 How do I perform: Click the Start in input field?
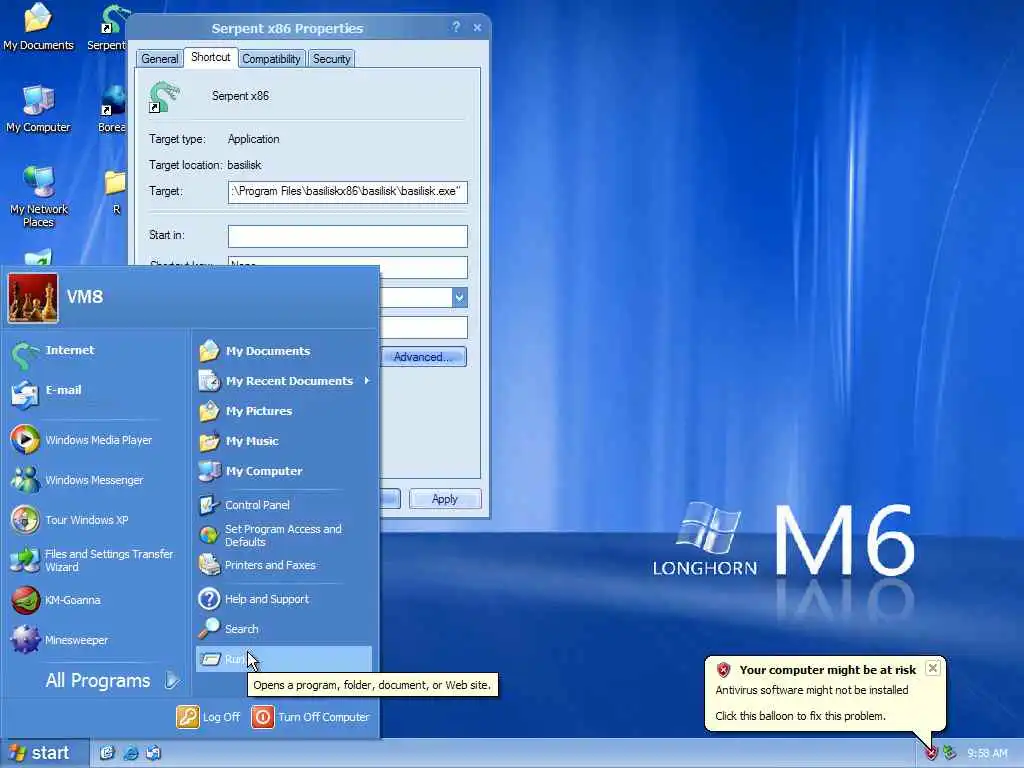pyautogui.click(x=347, y=236)
